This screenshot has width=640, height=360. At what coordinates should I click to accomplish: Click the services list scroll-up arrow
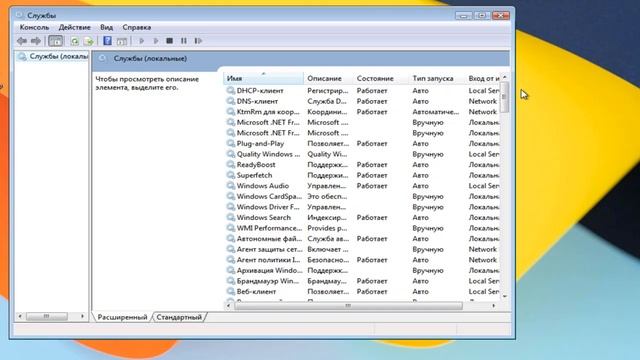point(505,77)
